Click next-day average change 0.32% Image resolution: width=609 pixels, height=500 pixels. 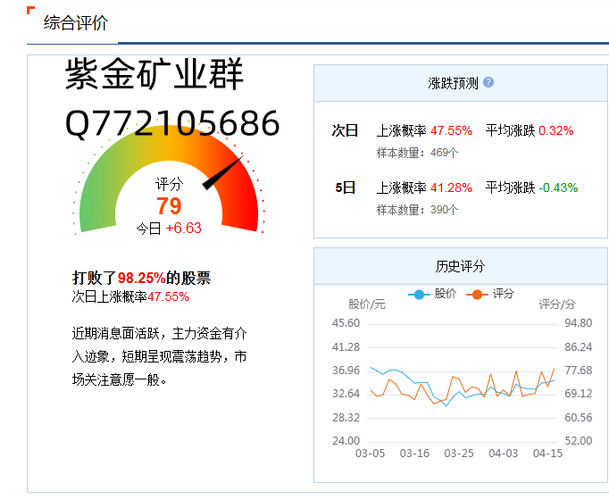[x=556, y=131]
